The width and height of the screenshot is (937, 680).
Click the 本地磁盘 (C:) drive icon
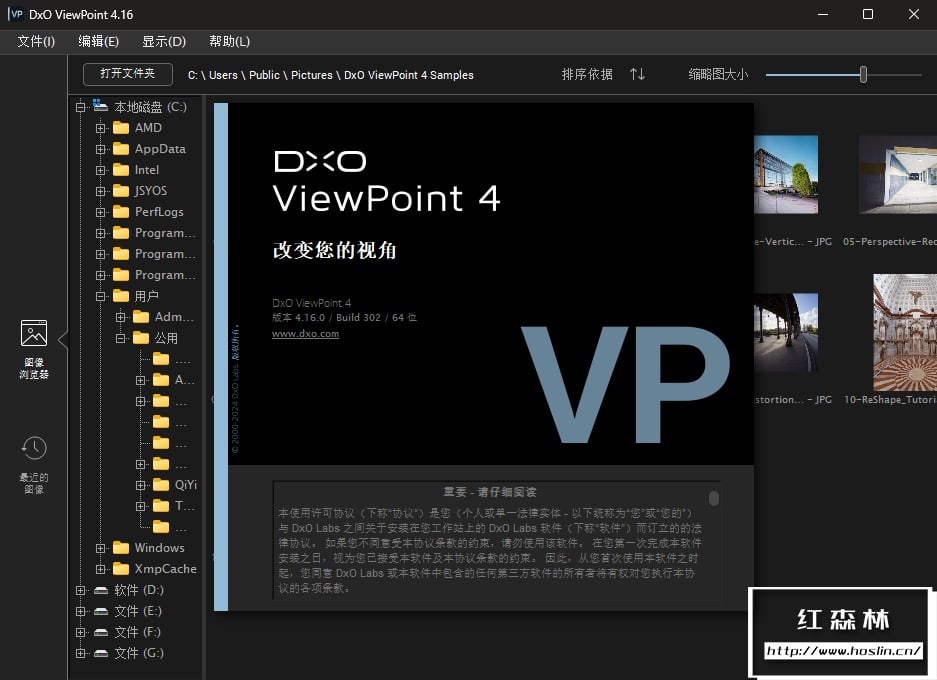100,106
